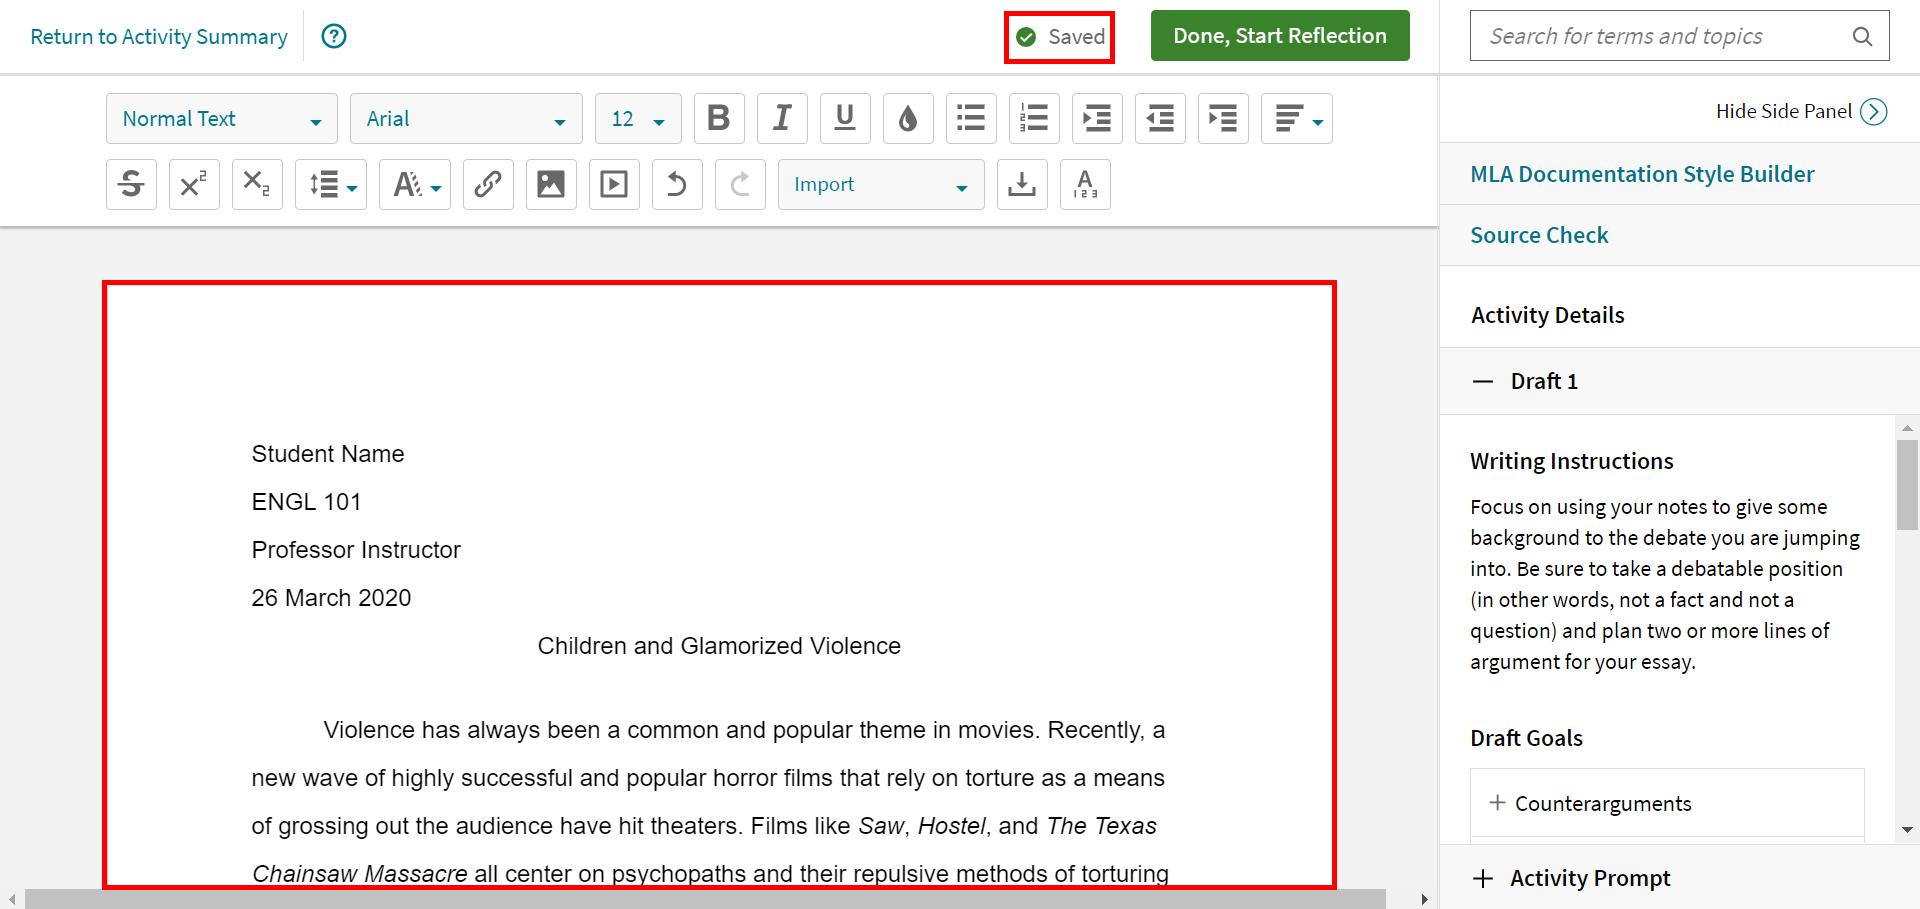Screen dimensions: 1920x909
Task: Undo the last edit
Action: [677, 184]
